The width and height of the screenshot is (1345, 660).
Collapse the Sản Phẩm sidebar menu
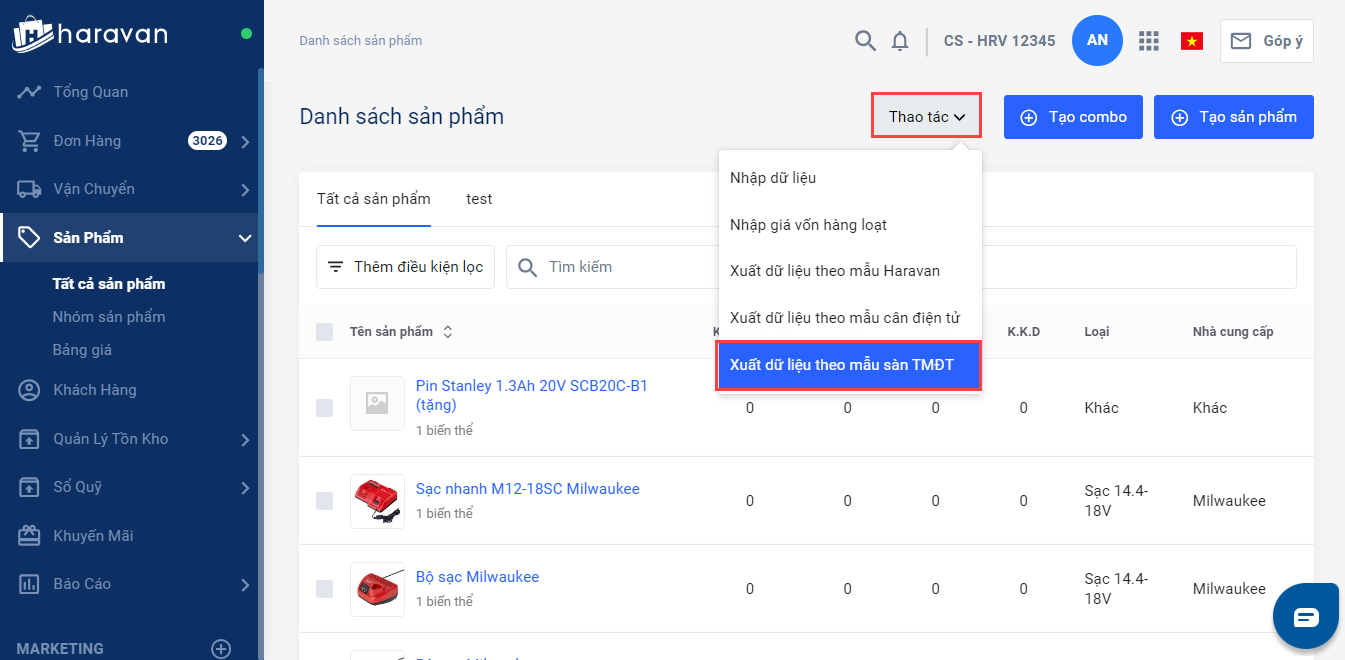tap(244, 238)
